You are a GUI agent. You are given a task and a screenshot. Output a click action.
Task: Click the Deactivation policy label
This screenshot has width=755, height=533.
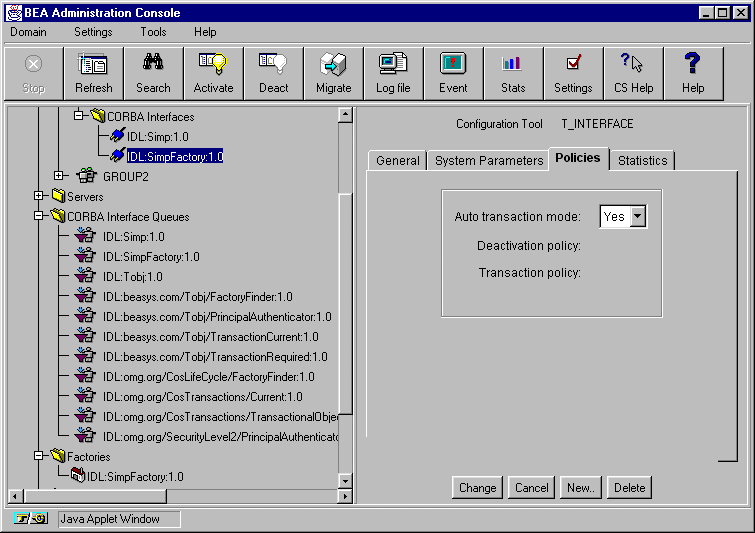[x=529, y=246]
